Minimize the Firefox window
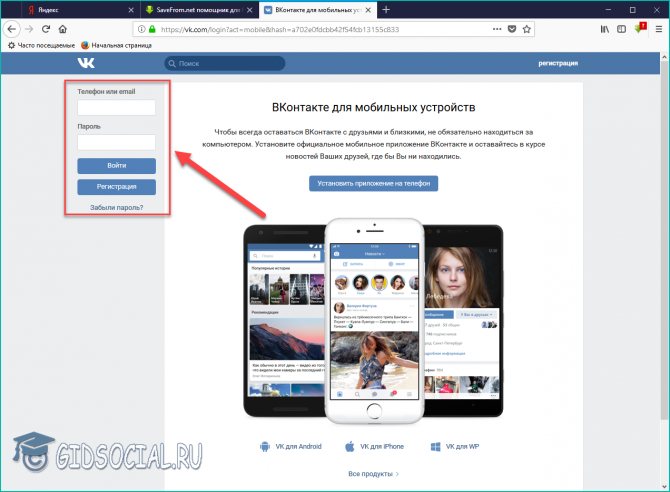This screenshot has height=492, width=670. pyautogui.click(x=608, y=9)
